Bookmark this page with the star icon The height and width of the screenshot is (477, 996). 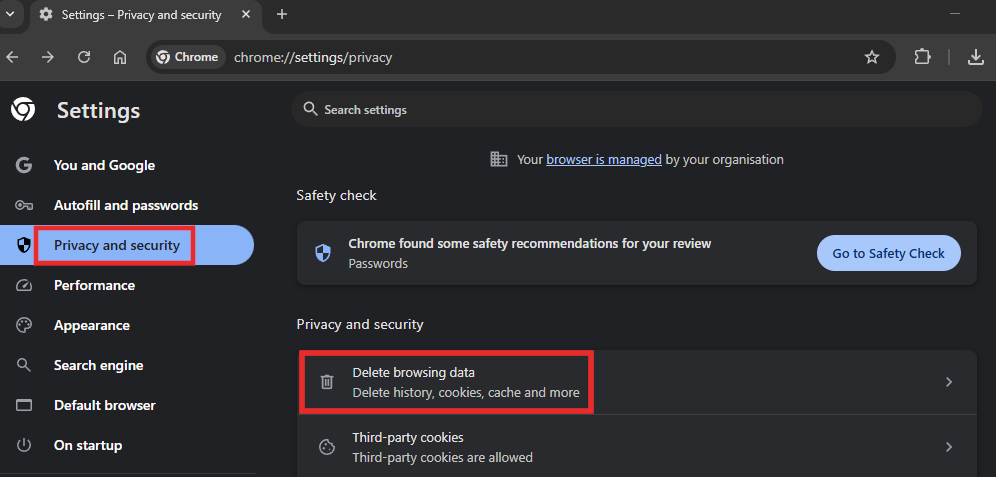(x=872, y=57)
